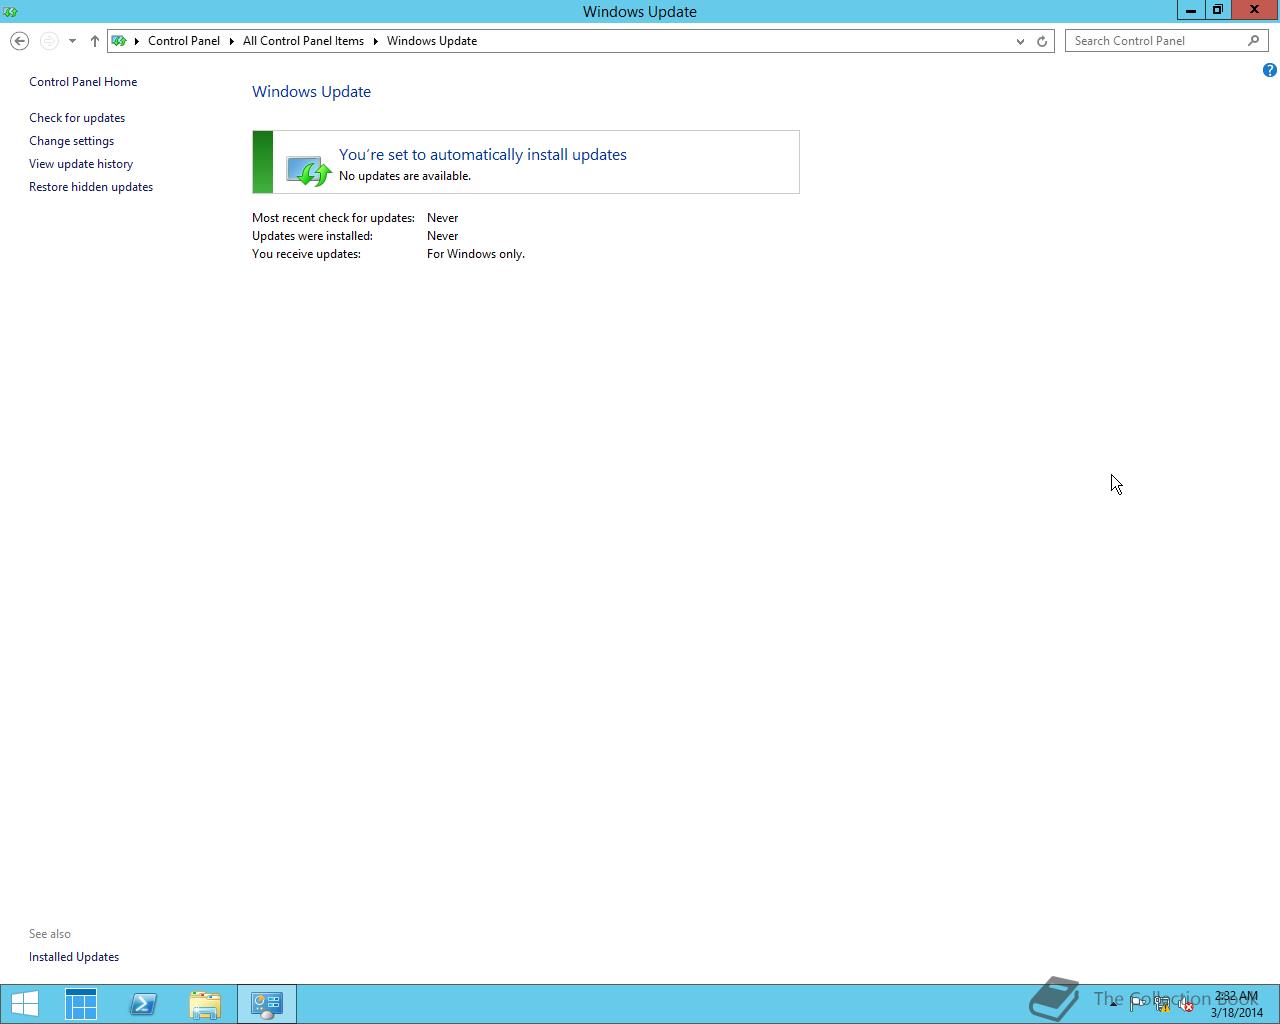Viewport: 1280px width, 1024px height.
Task: Show hidden tray icons arrow
Action: pos(1113,1004)
